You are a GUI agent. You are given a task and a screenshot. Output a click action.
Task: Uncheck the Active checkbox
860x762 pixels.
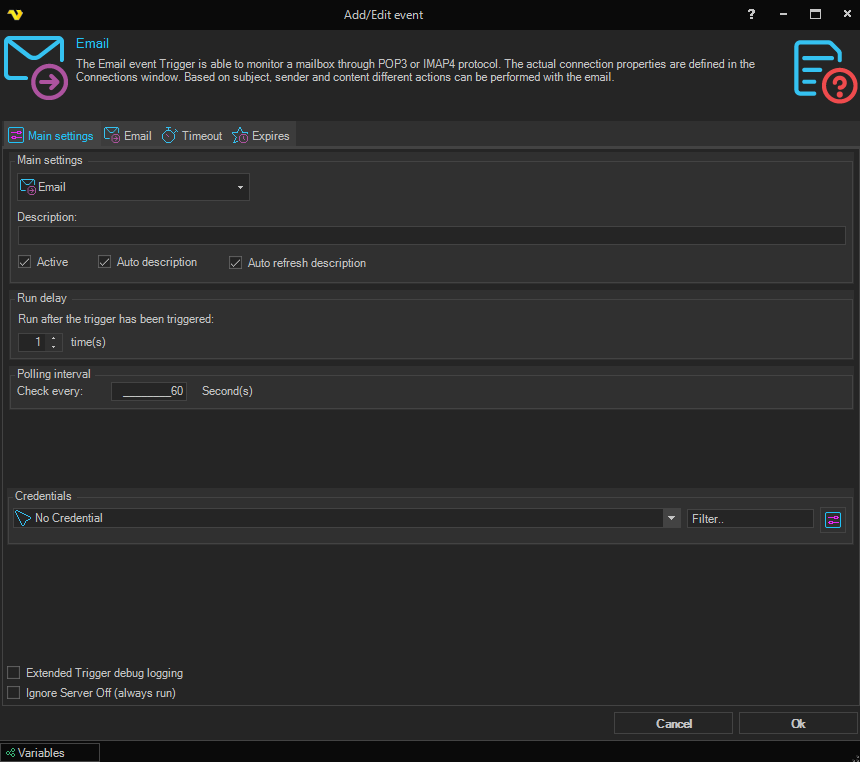(x=25, y=262)
